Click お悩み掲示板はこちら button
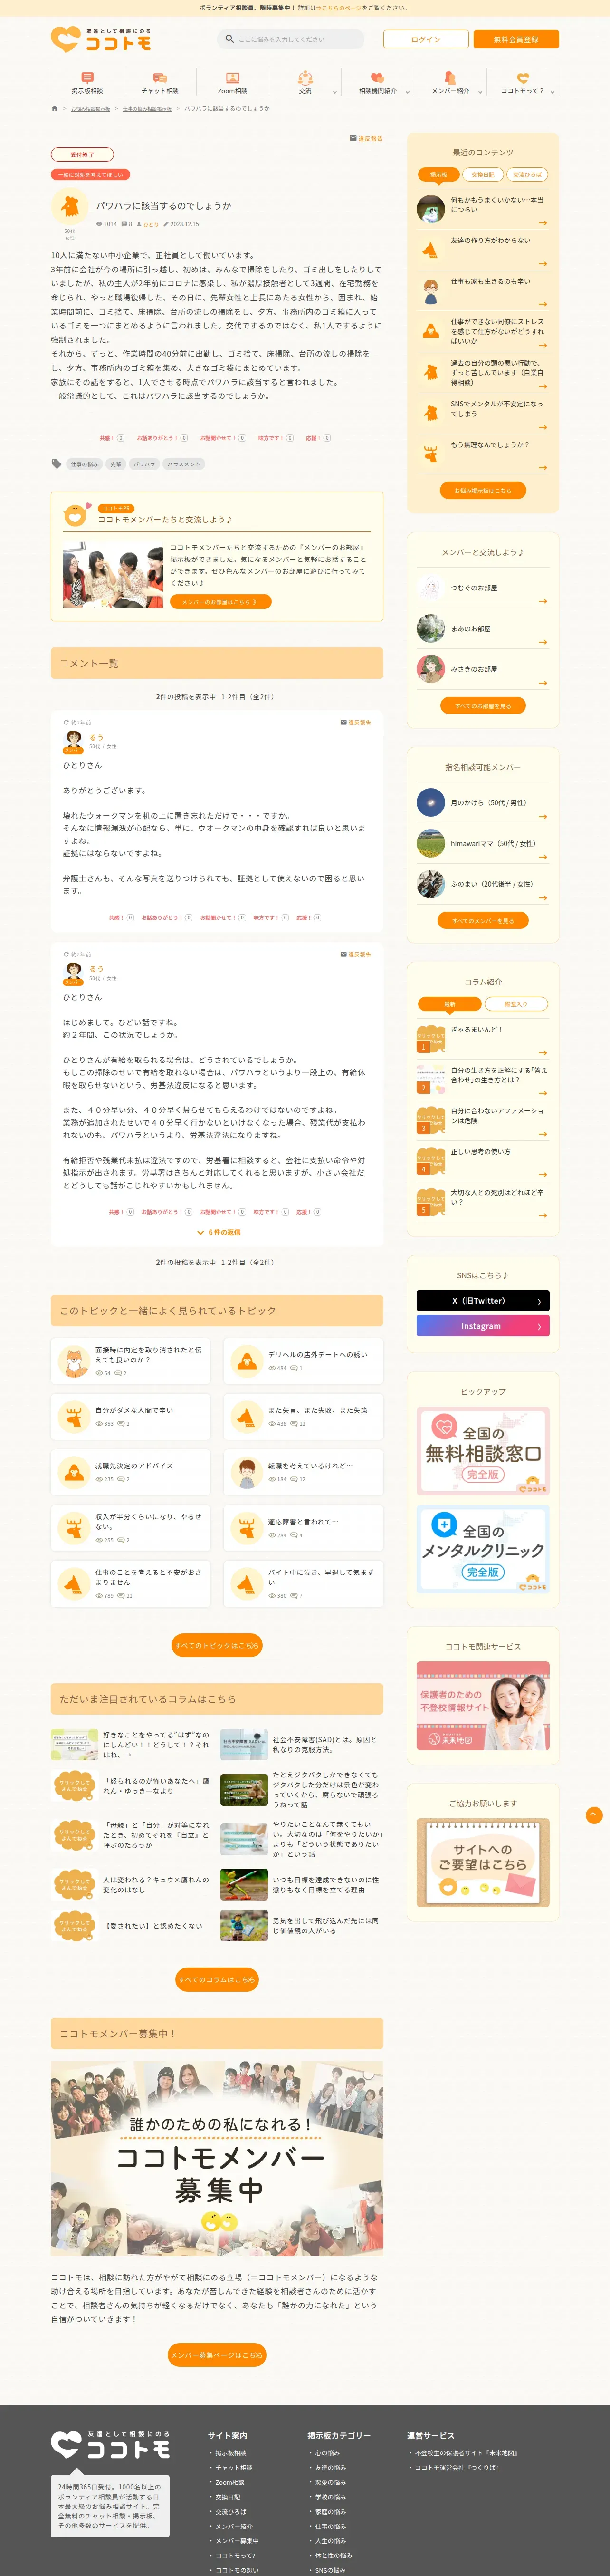Viewport: 610px width, 2576px height. pyautogui.click(x=483, y=490)
